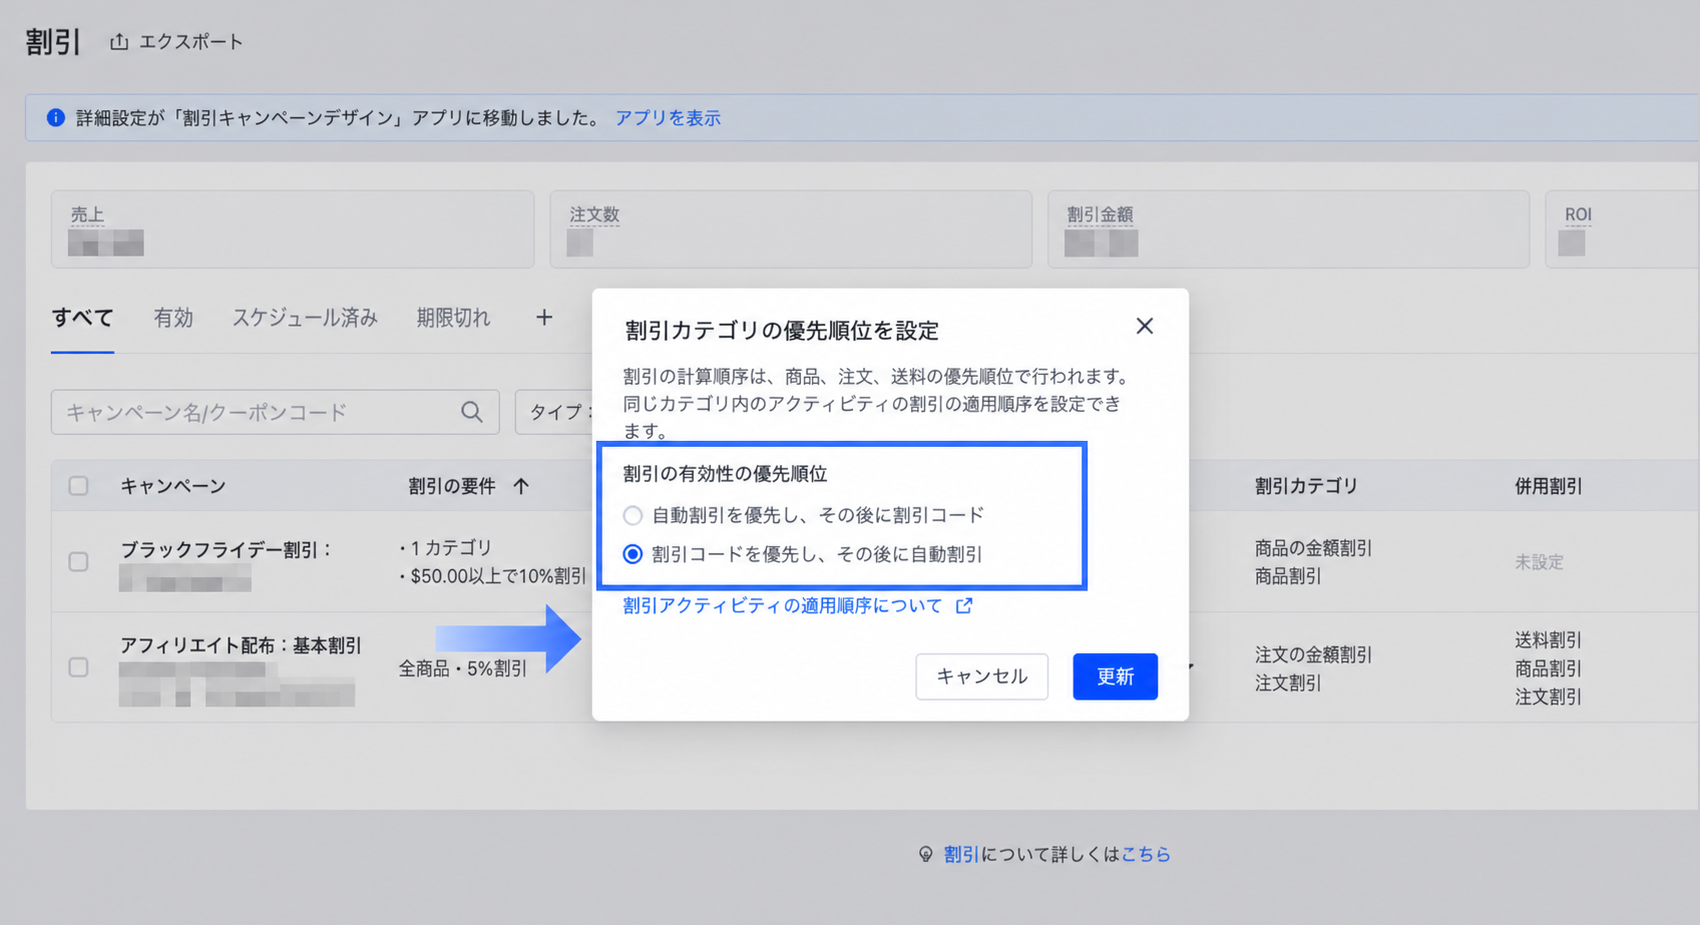This screenshot has width=1700, height=925.
Task: Click the 売上 metric card
Action: coord(292,229)
